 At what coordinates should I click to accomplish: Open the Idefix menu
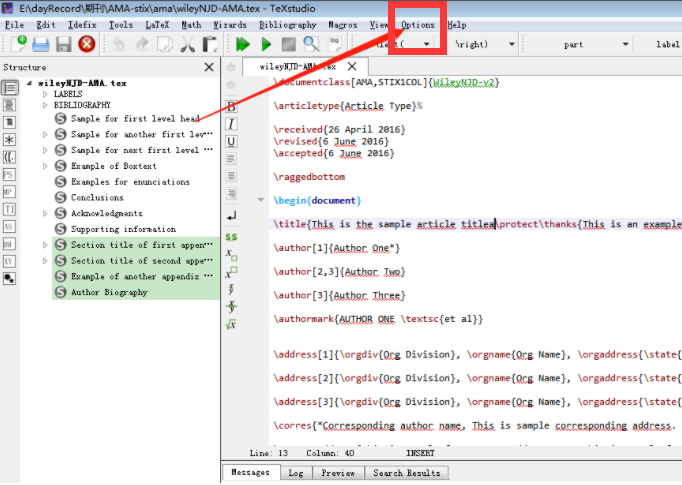[x=82, y=25]
